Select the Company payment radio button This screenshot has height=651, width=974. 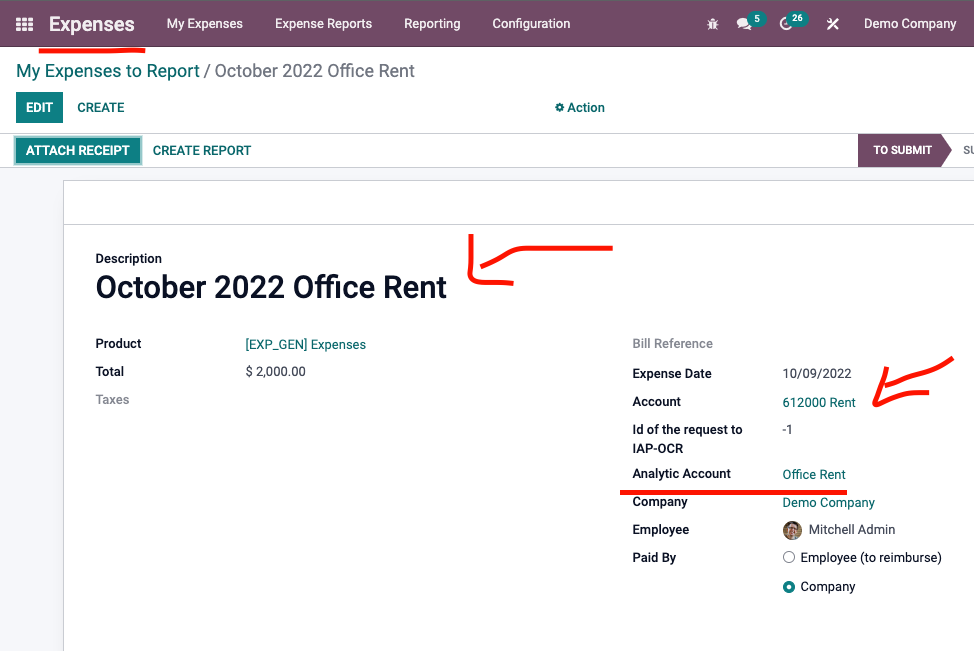(789, 587)
